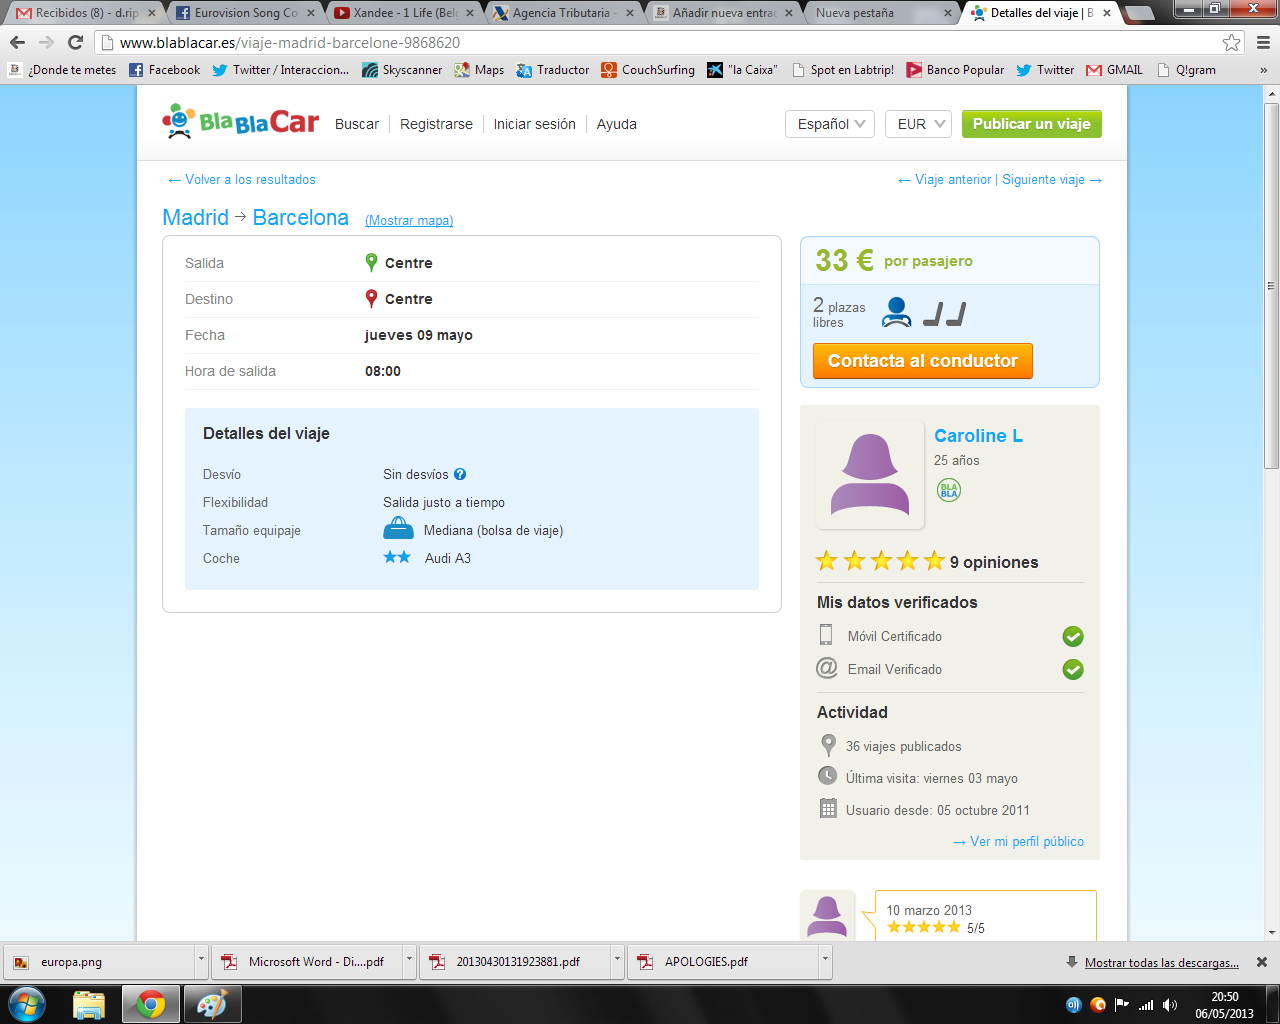Image resolution: width=1280 pixels, height=1024 pixels.
Task: Click the Mostrar mapa link
Action: pos(409,221)
